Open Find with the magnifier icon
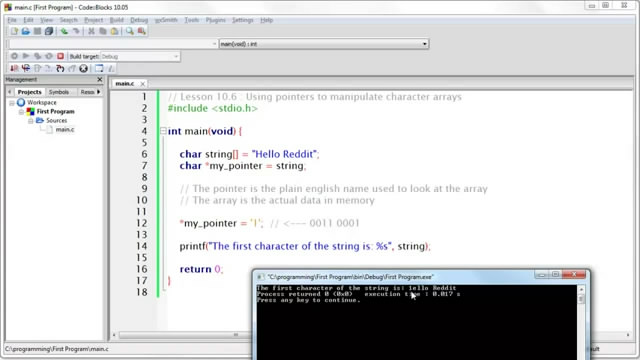This screenshot has width=640, height=360. coord(130,31)
